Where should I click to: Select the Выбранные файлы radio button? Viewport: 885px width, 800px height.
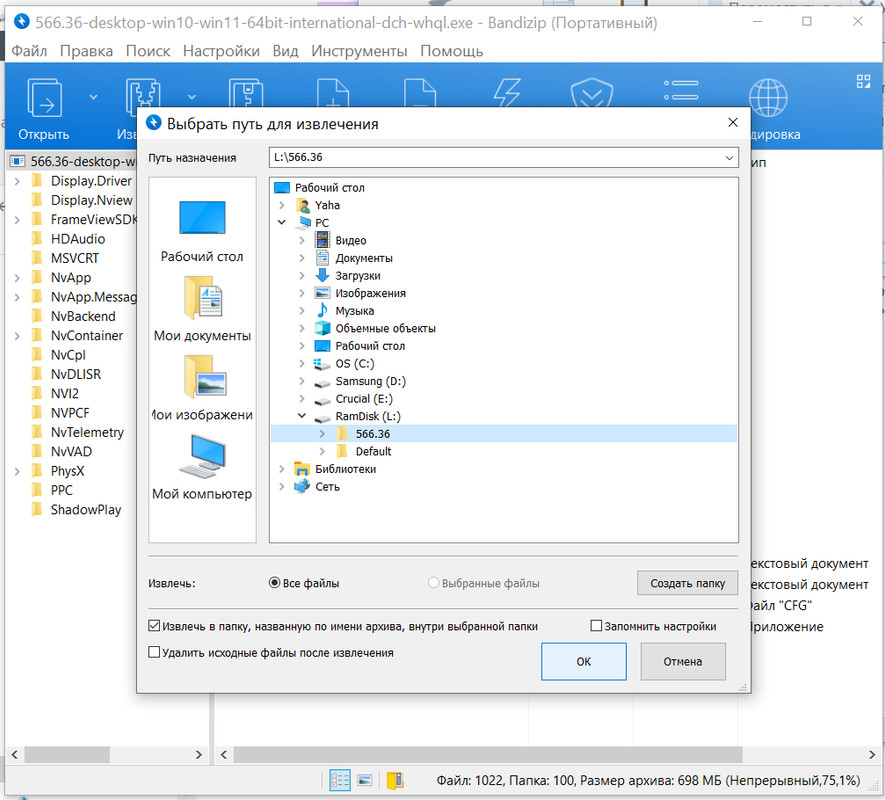433,583
